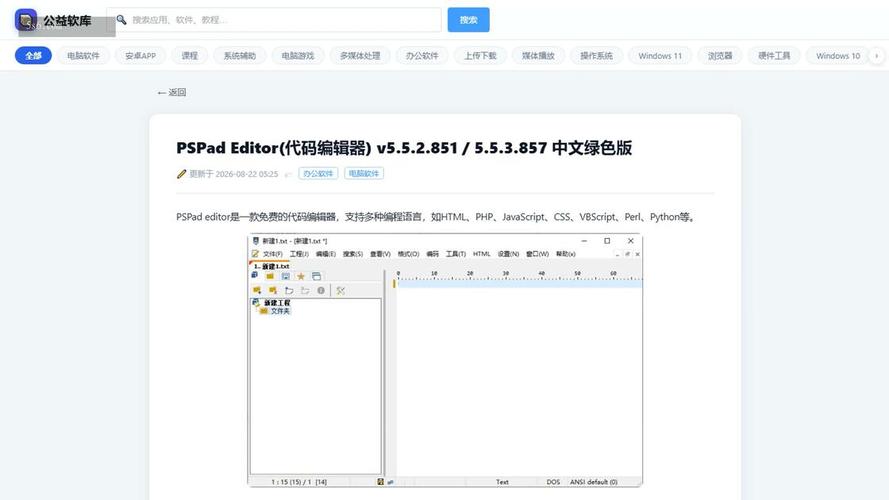889x500 pixels.
Task: Open the 课程 category
Action: click(x=189, y=56)
